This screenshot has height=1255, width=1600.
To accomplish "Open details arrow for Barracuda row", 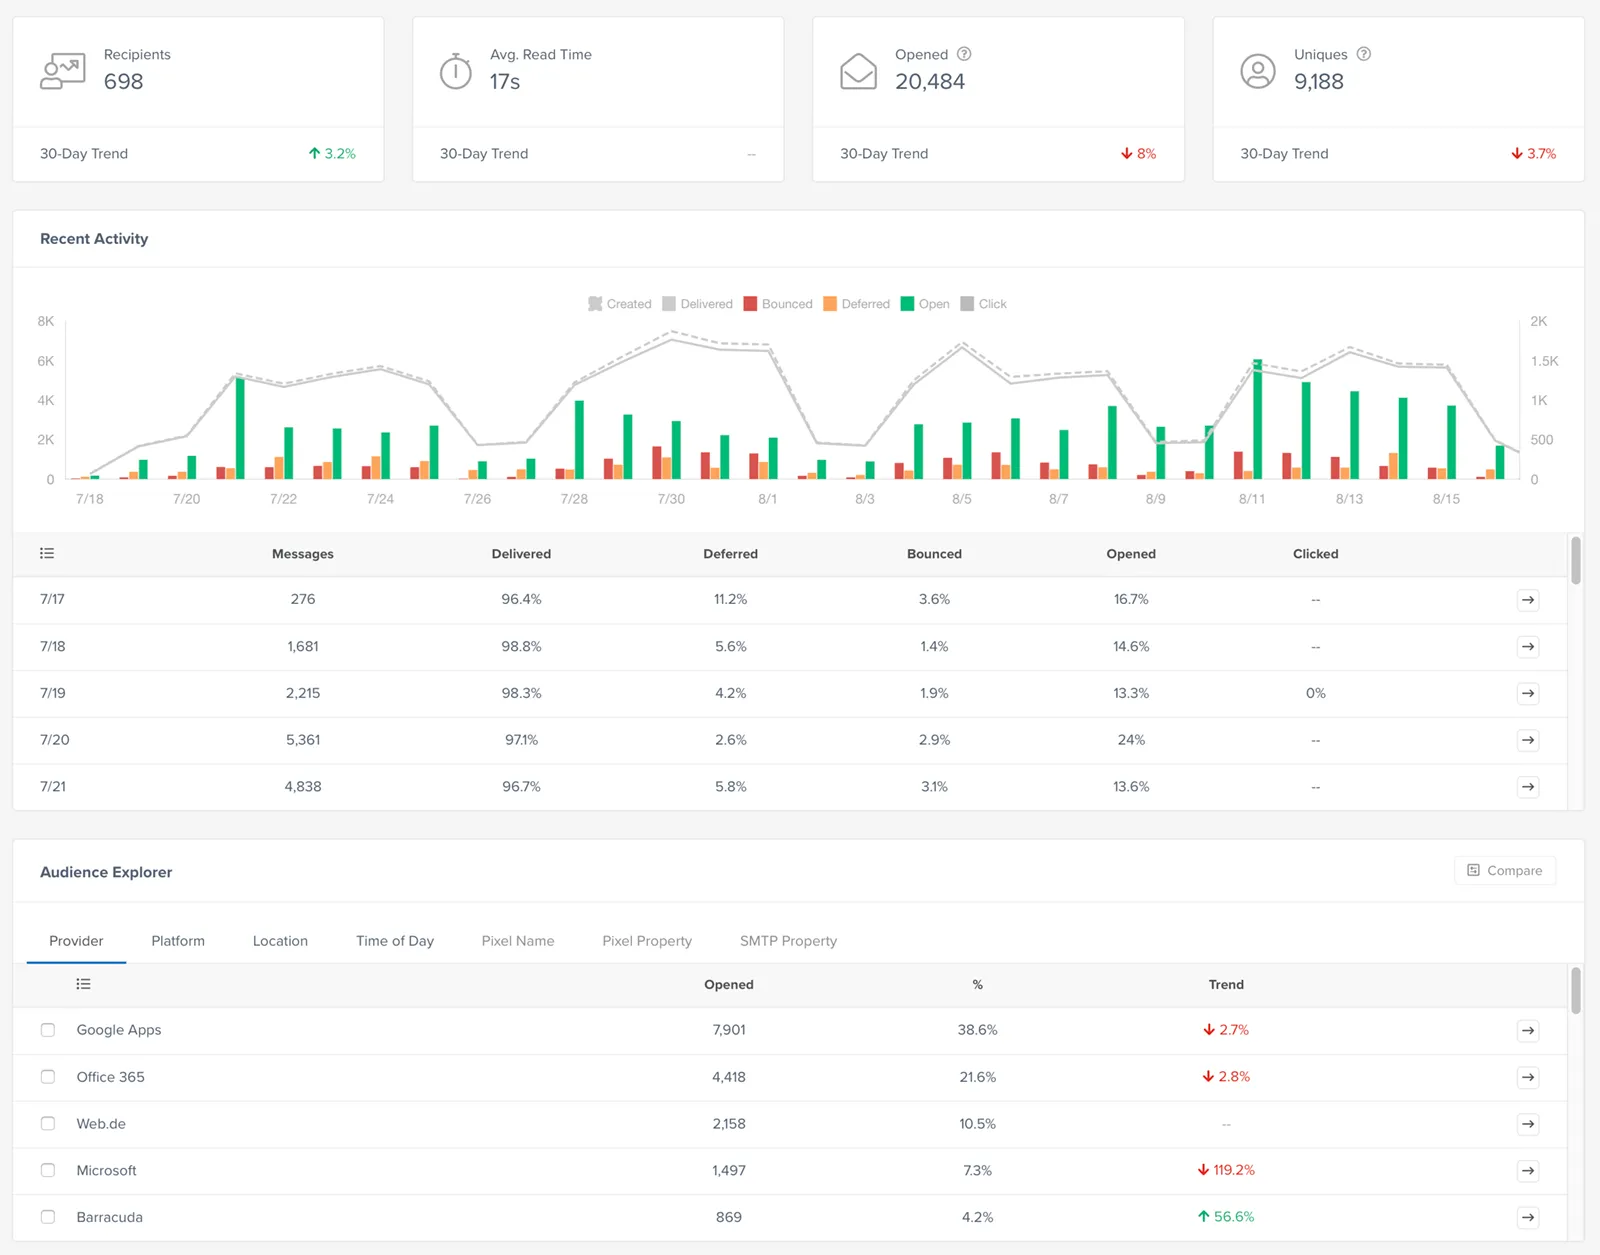I will [1528, 1217].
